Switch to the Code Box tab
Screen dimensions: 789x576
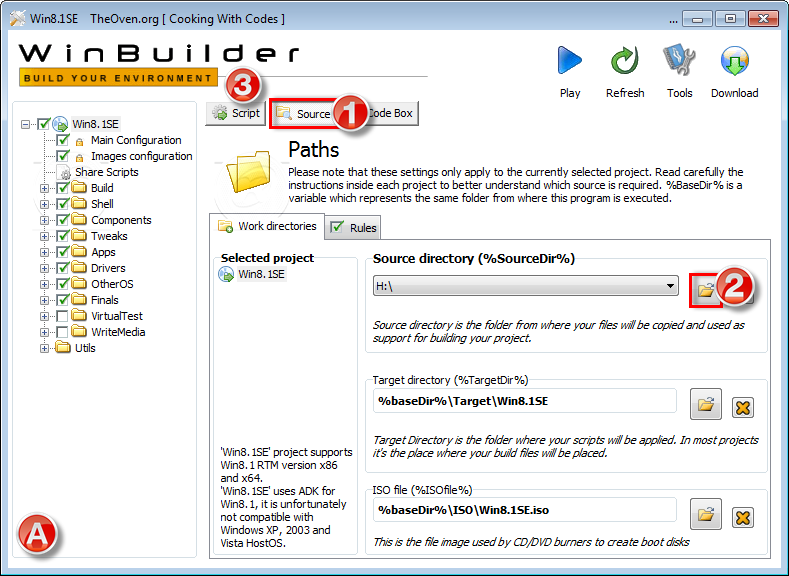(x=391, y=113)
